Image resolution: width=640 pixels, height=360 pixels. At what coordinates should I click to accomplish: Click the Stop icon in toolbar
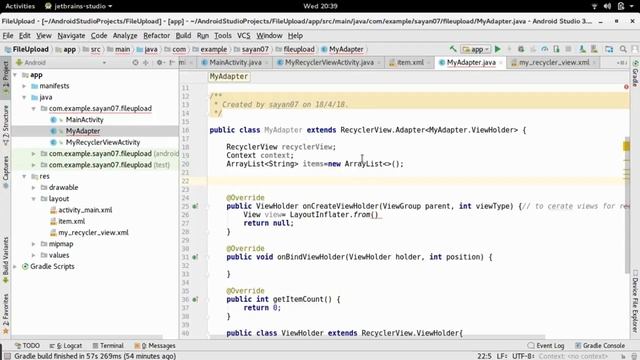[568, 49]
